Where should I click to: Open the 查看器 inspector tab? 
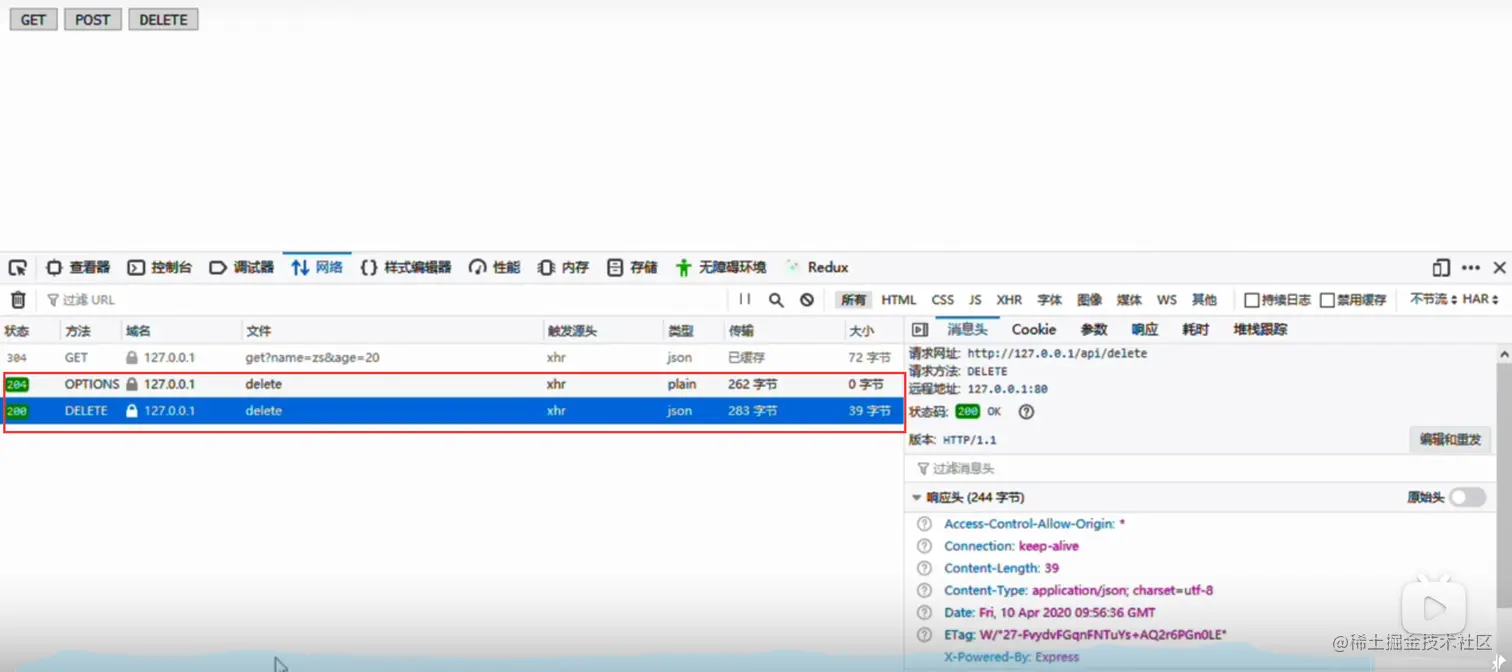coord(79,268)
